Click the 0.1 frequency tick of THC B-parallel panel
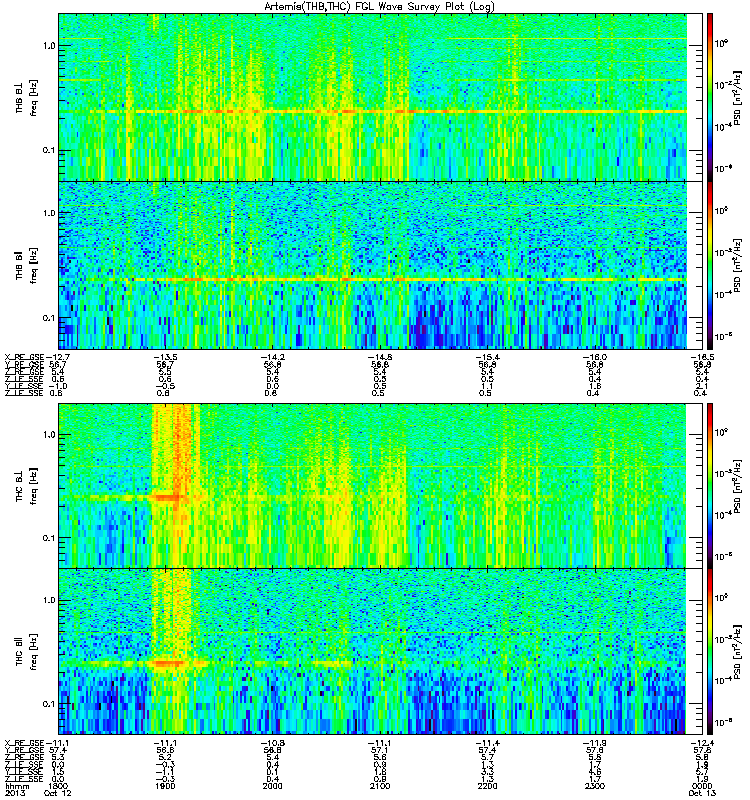 coord(49,704)
